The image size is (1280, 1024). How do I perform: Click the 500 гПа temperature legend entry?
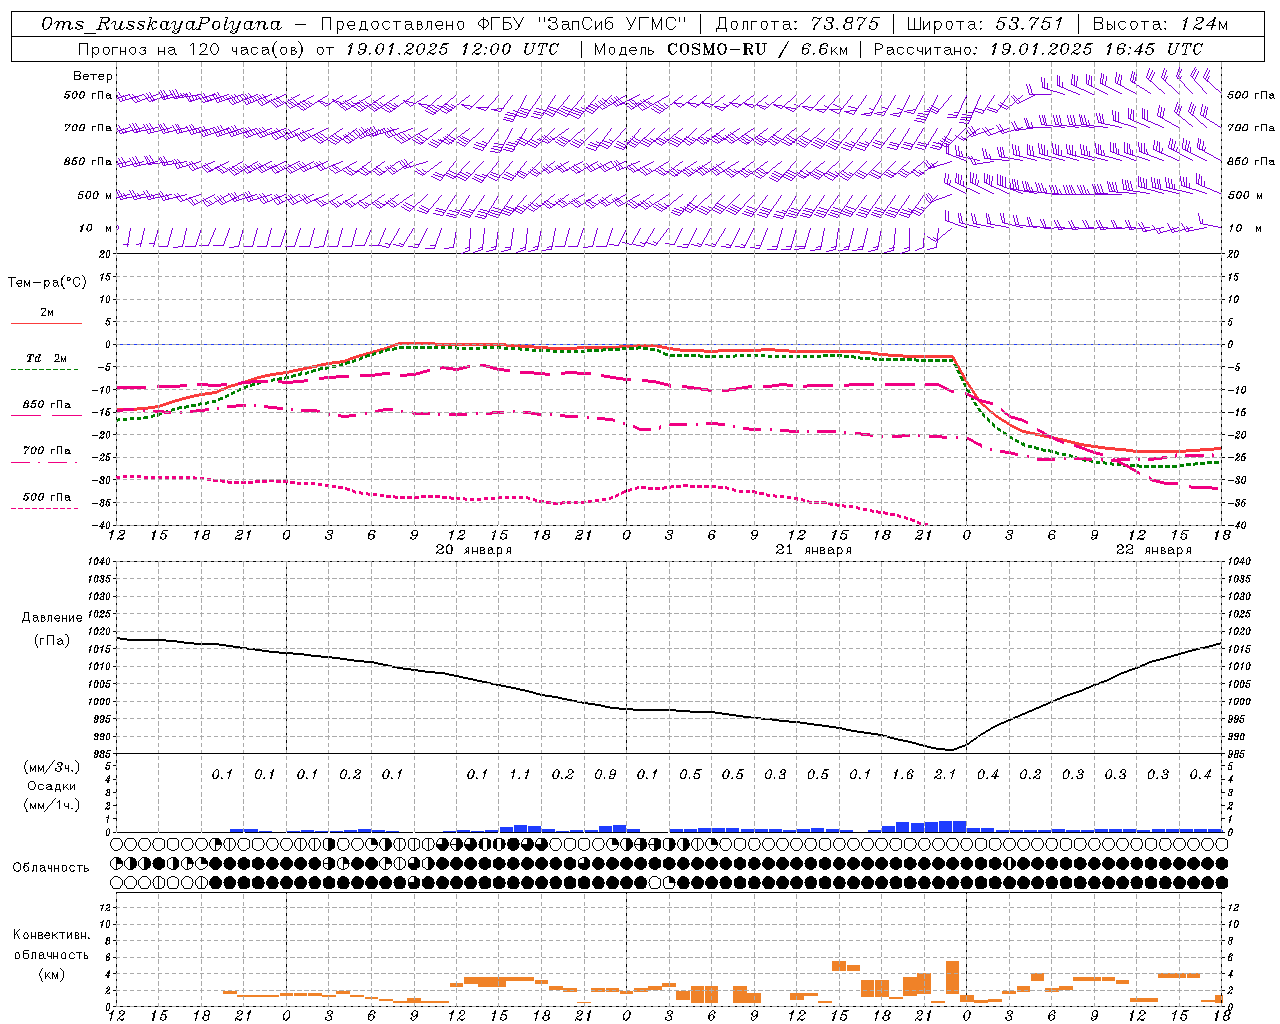click(47, 497)
